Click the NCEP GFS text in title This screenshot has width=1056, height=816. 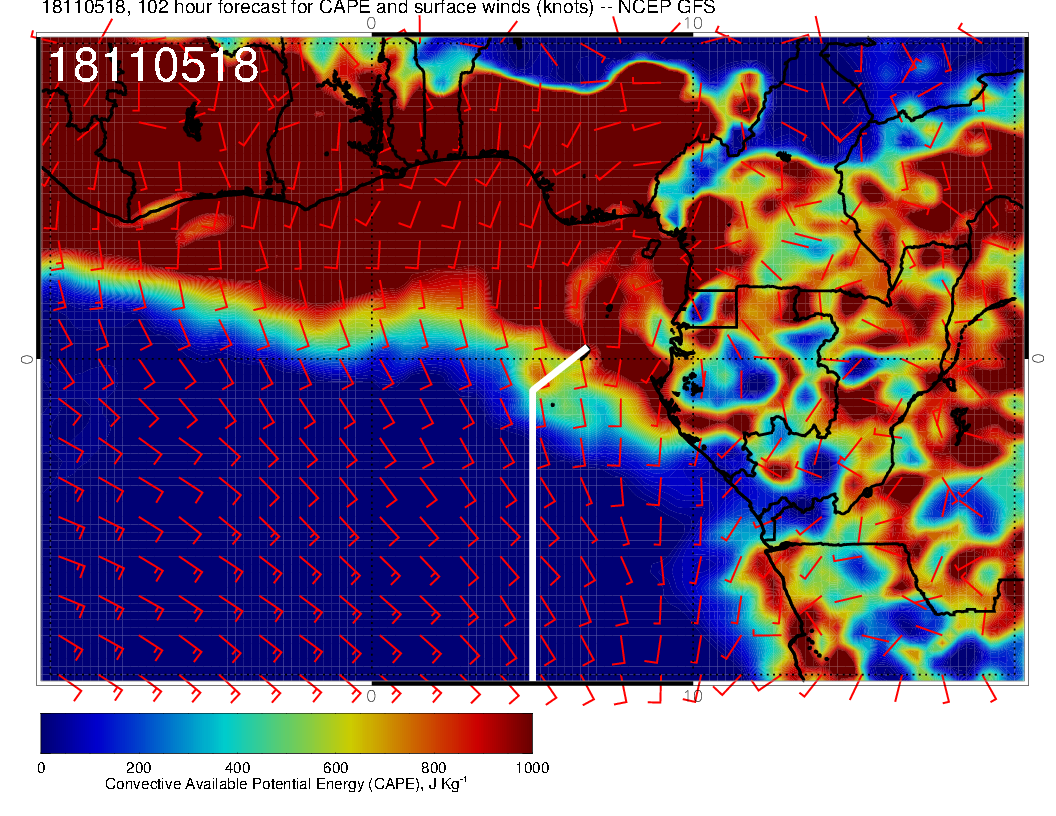click(x=674, y=8)
